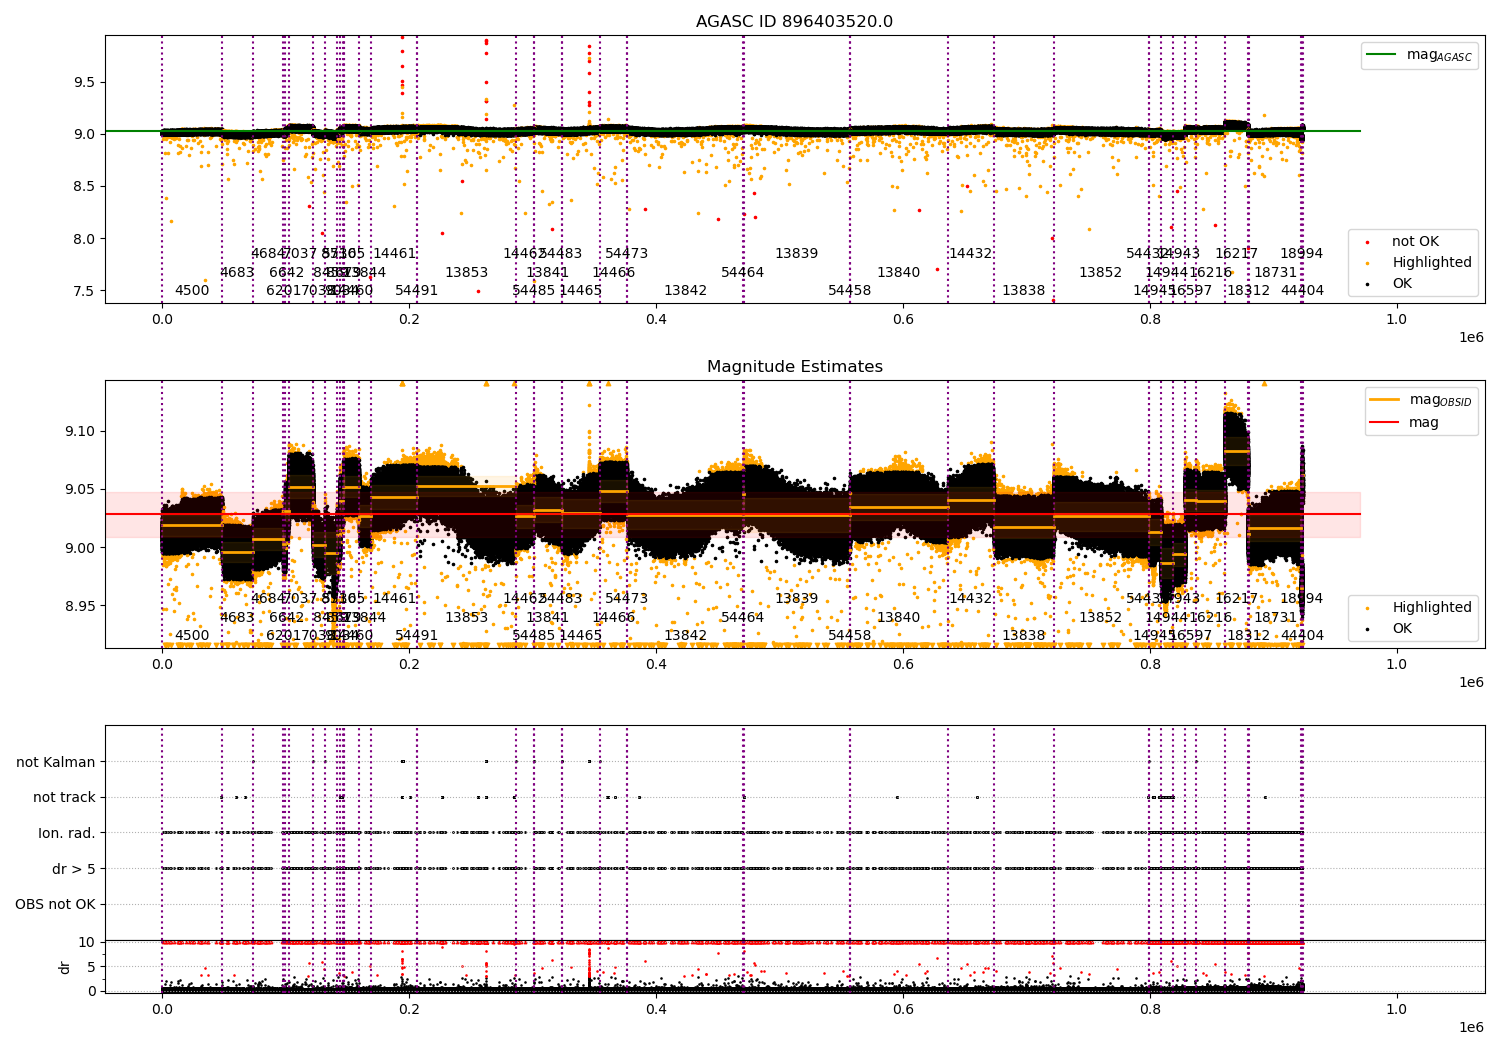Click the '7.5' tick in the top plot
Screen dimensions: 1500x1050
pyautogui.click(x=85, y=291)
